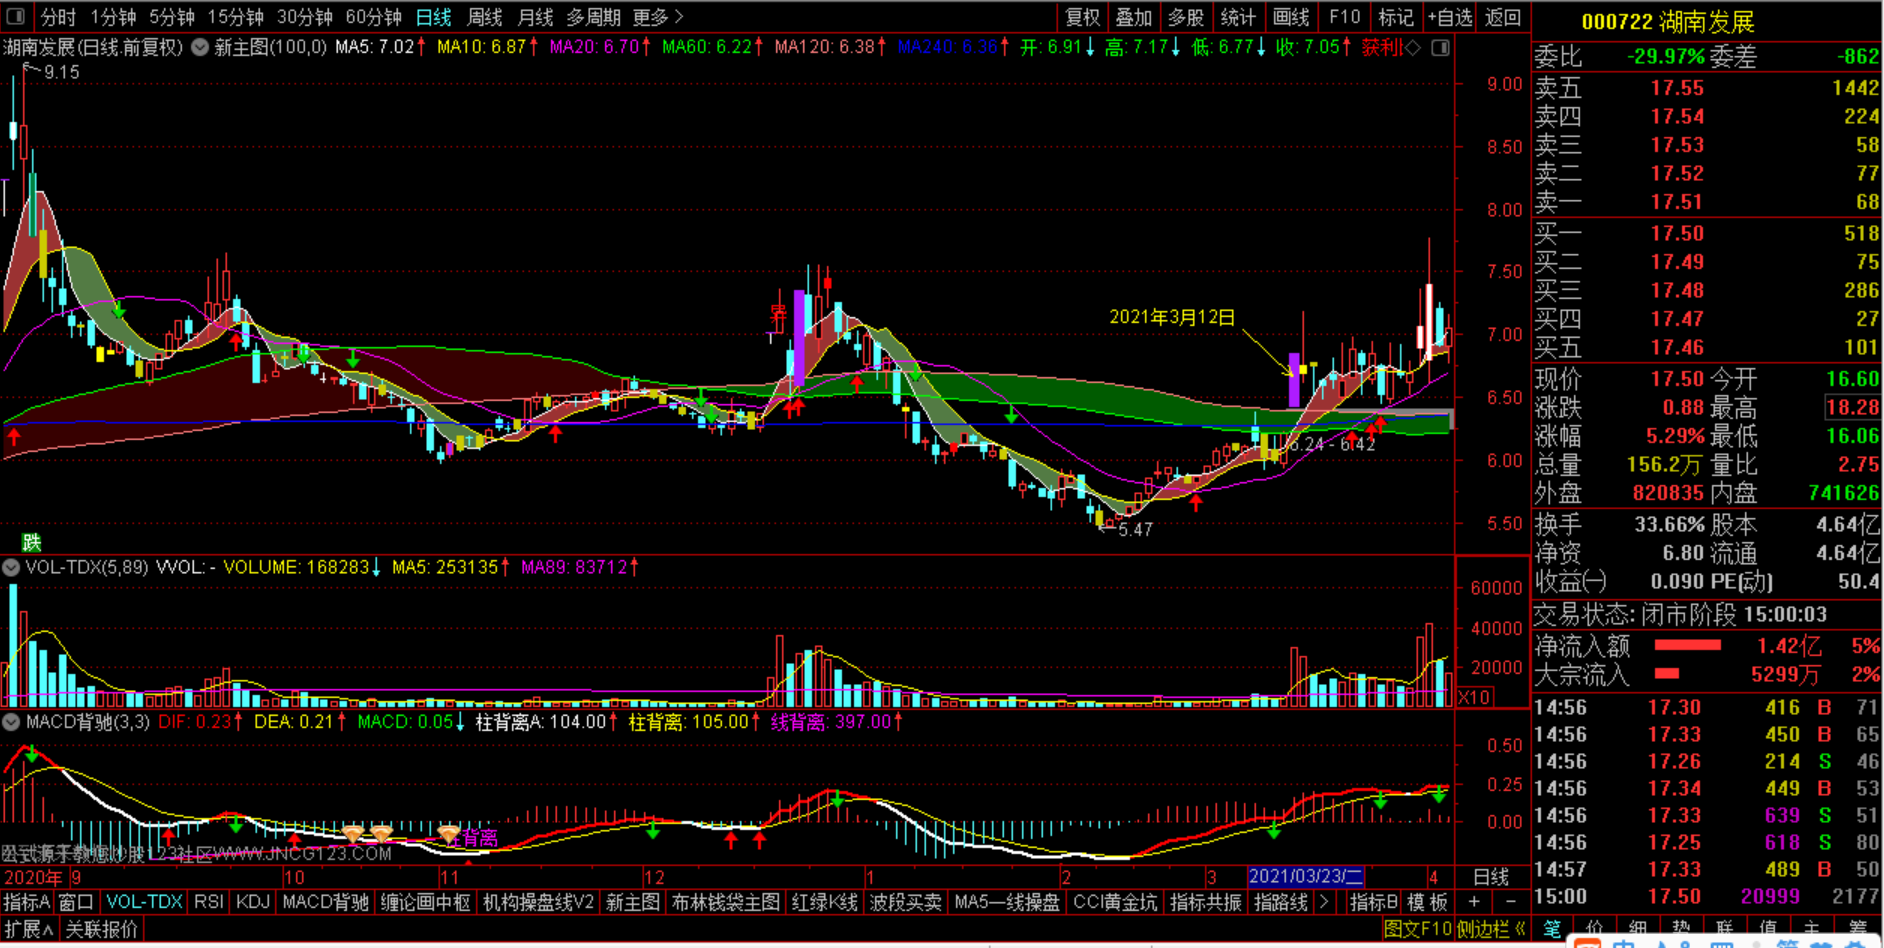This screenshot has width=1884, height=948.
Task: Click the 日线 period label below chart
Action: (x=1491, y=877)
